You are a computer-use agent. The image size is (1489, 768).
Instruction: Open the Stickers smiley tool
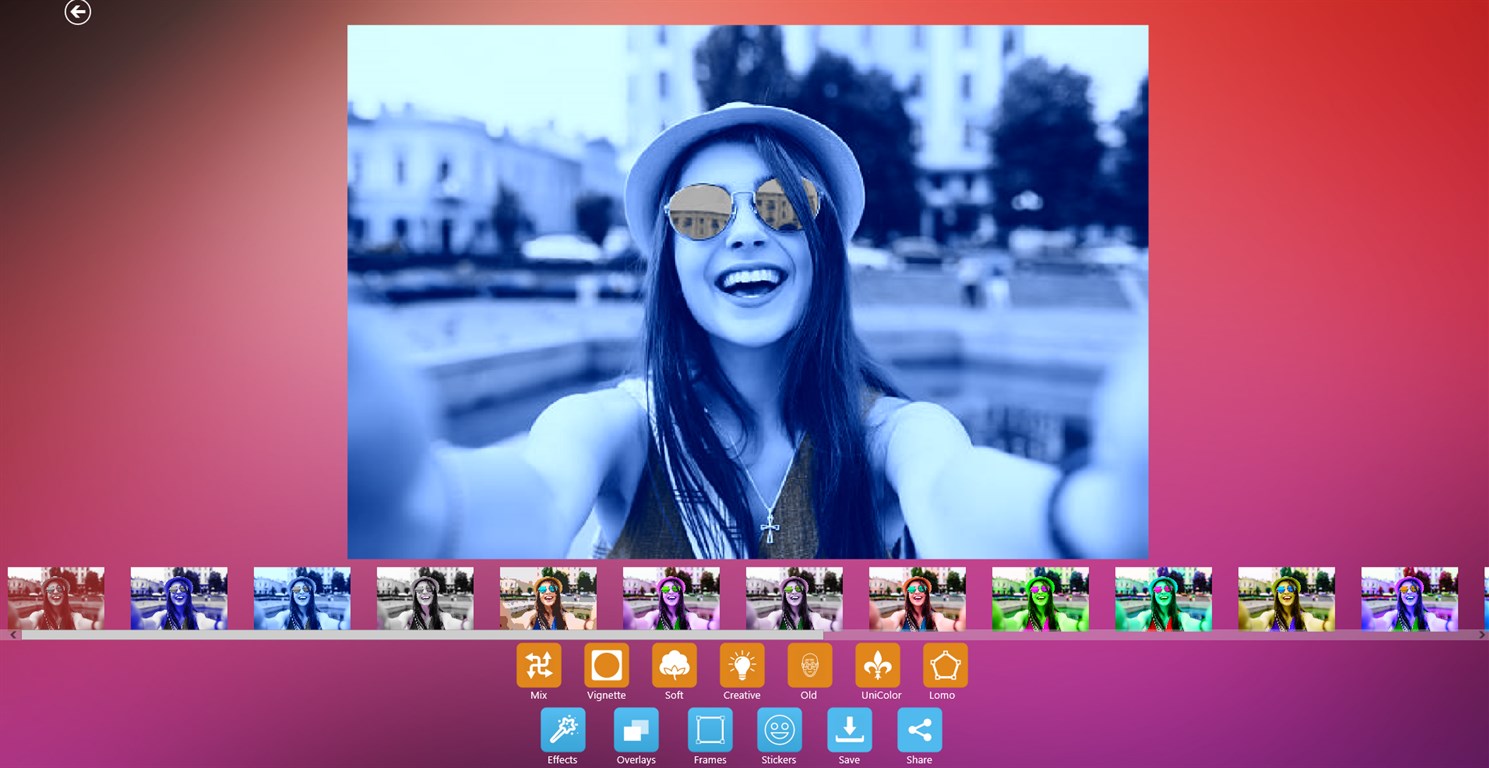point(779,730)
